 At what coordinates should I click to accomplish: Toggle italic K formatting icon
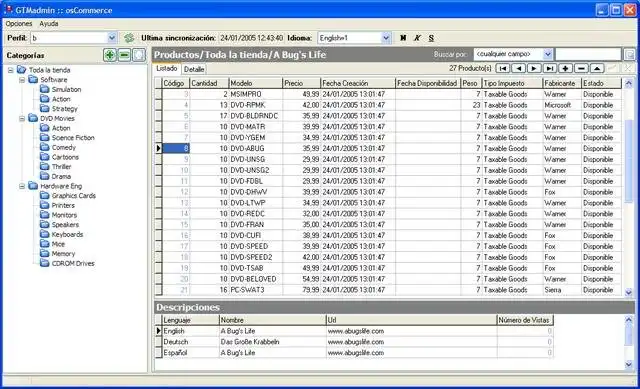tap(417, 38)
